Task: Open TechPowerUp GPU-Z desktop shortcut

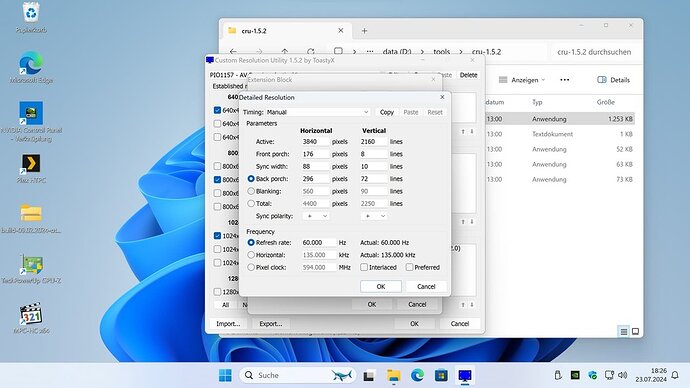Action: coord(31,269)
